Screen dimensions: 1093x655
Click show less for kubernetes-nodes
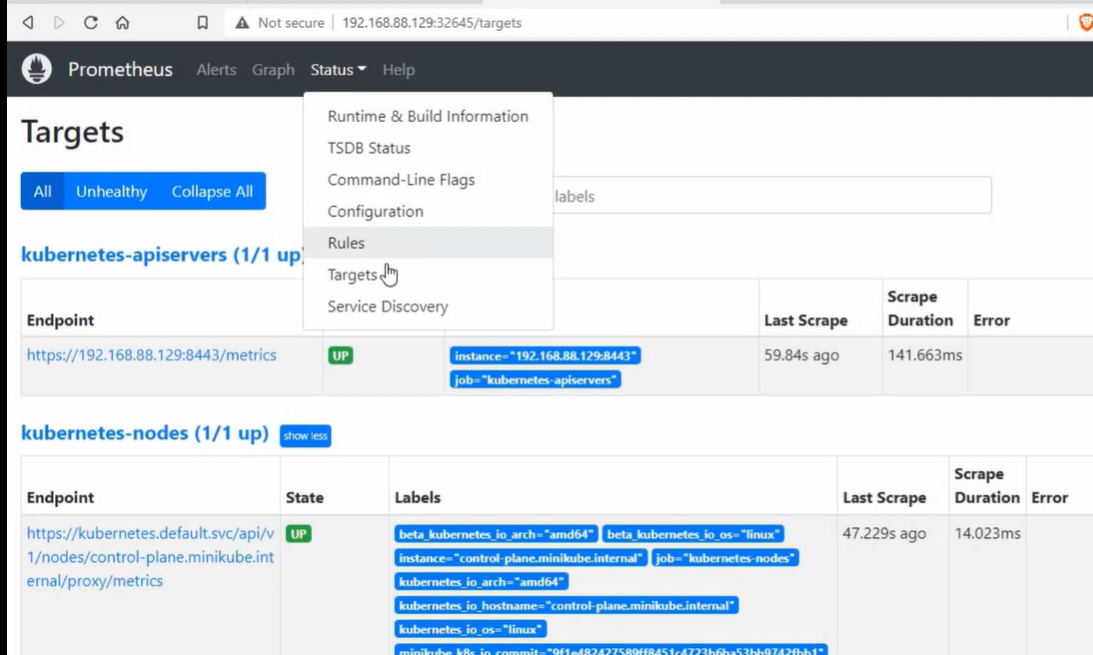[305, 436]
